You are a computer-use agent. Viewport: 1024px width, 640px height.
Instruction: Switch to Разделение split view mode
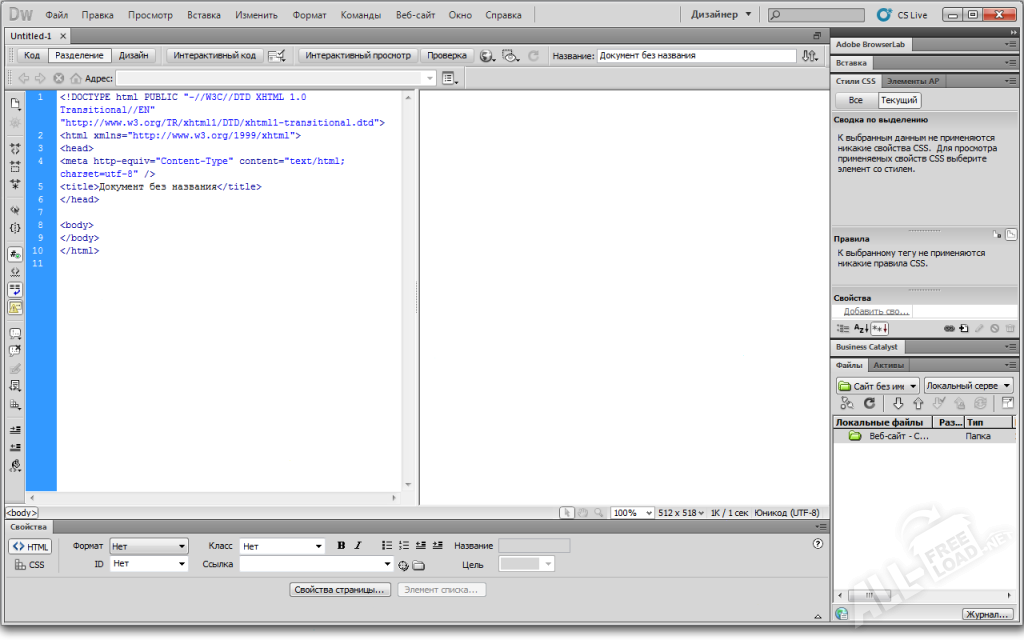(x=79, y=56)
